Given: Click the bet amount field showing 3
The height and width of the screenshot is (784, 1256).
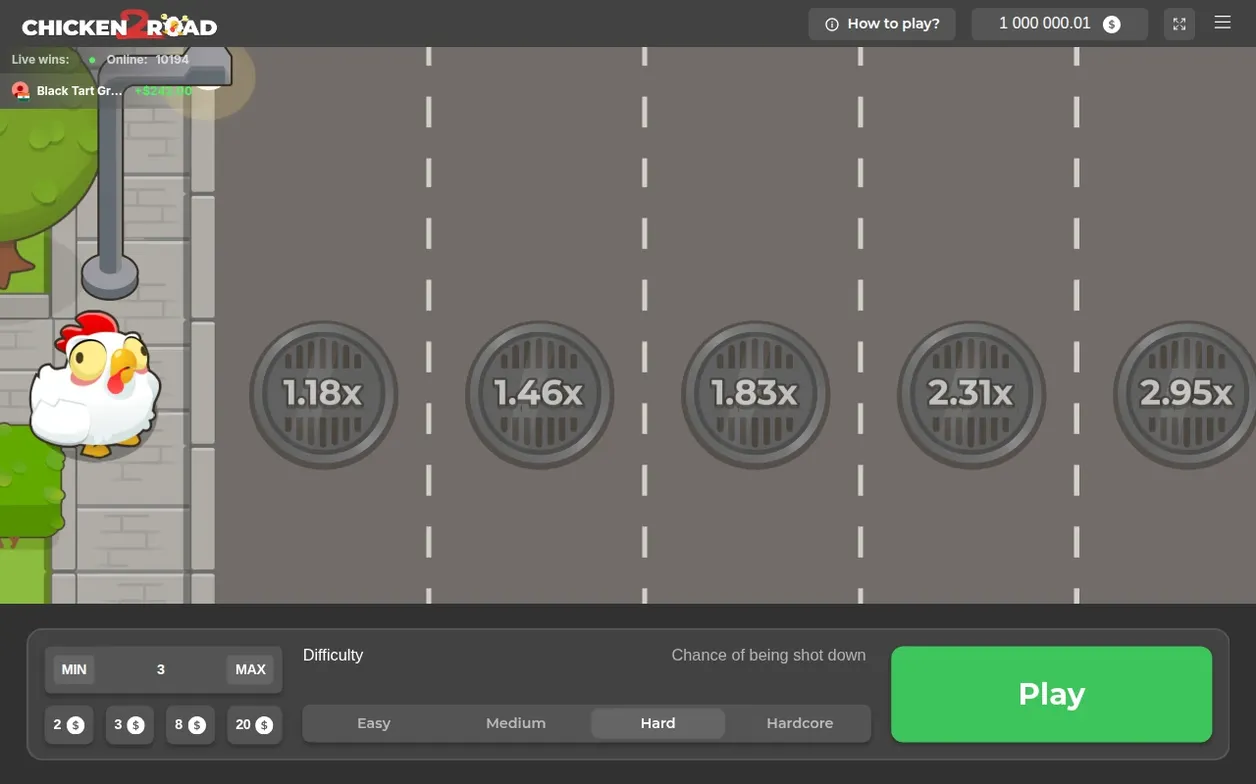Looking at the screenshot, I should point(161,669).
